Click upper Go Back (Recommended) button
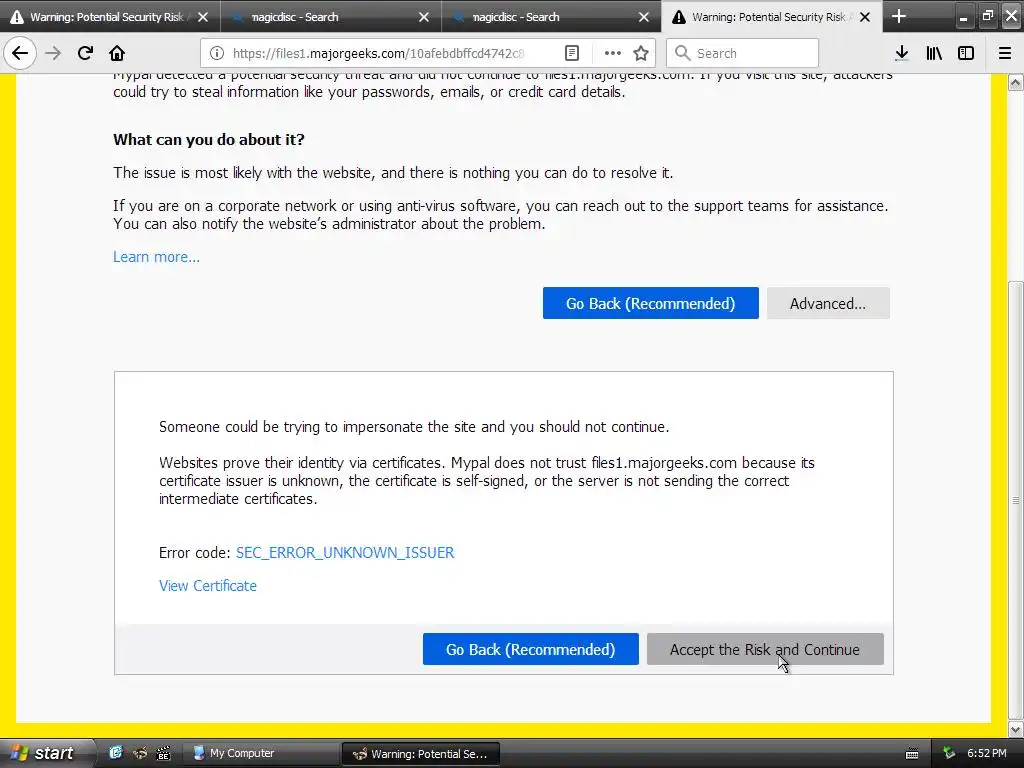1024x768 pixels. (x=650, y=303)
